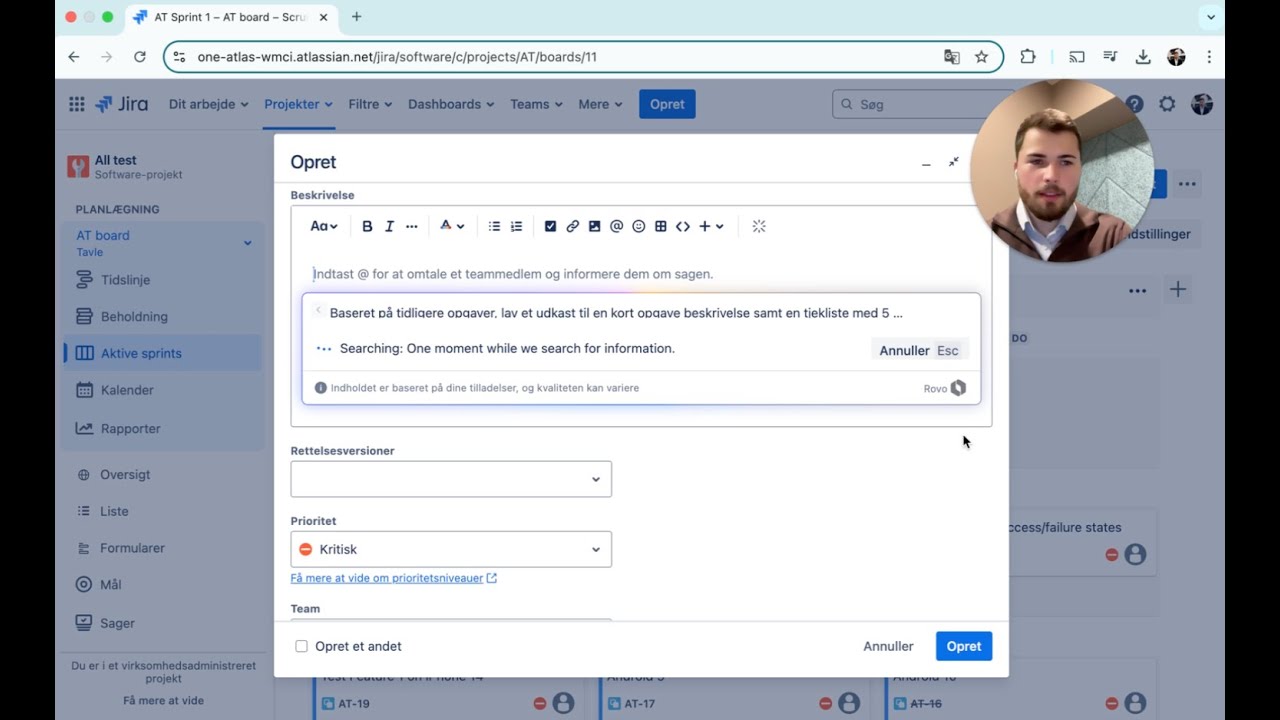Open Sager in sidebar
This screenshot has width=1280, height=720.
tap(163, 623)
